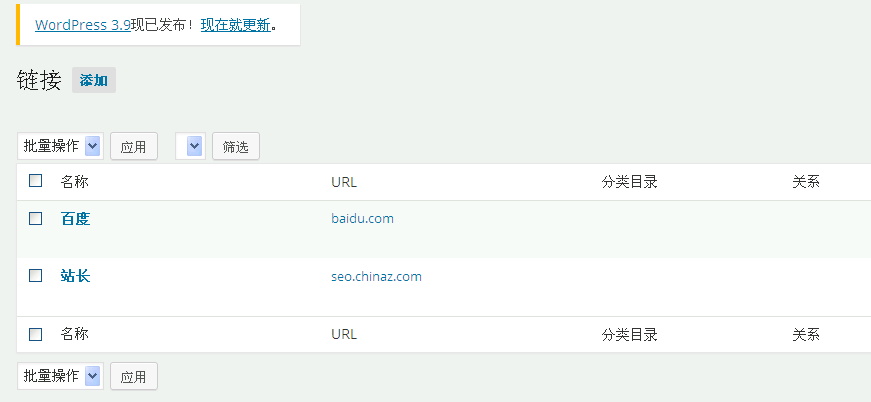Sort by 名称 column in header
The image size is (871, 402).
(x=74, y=182)
